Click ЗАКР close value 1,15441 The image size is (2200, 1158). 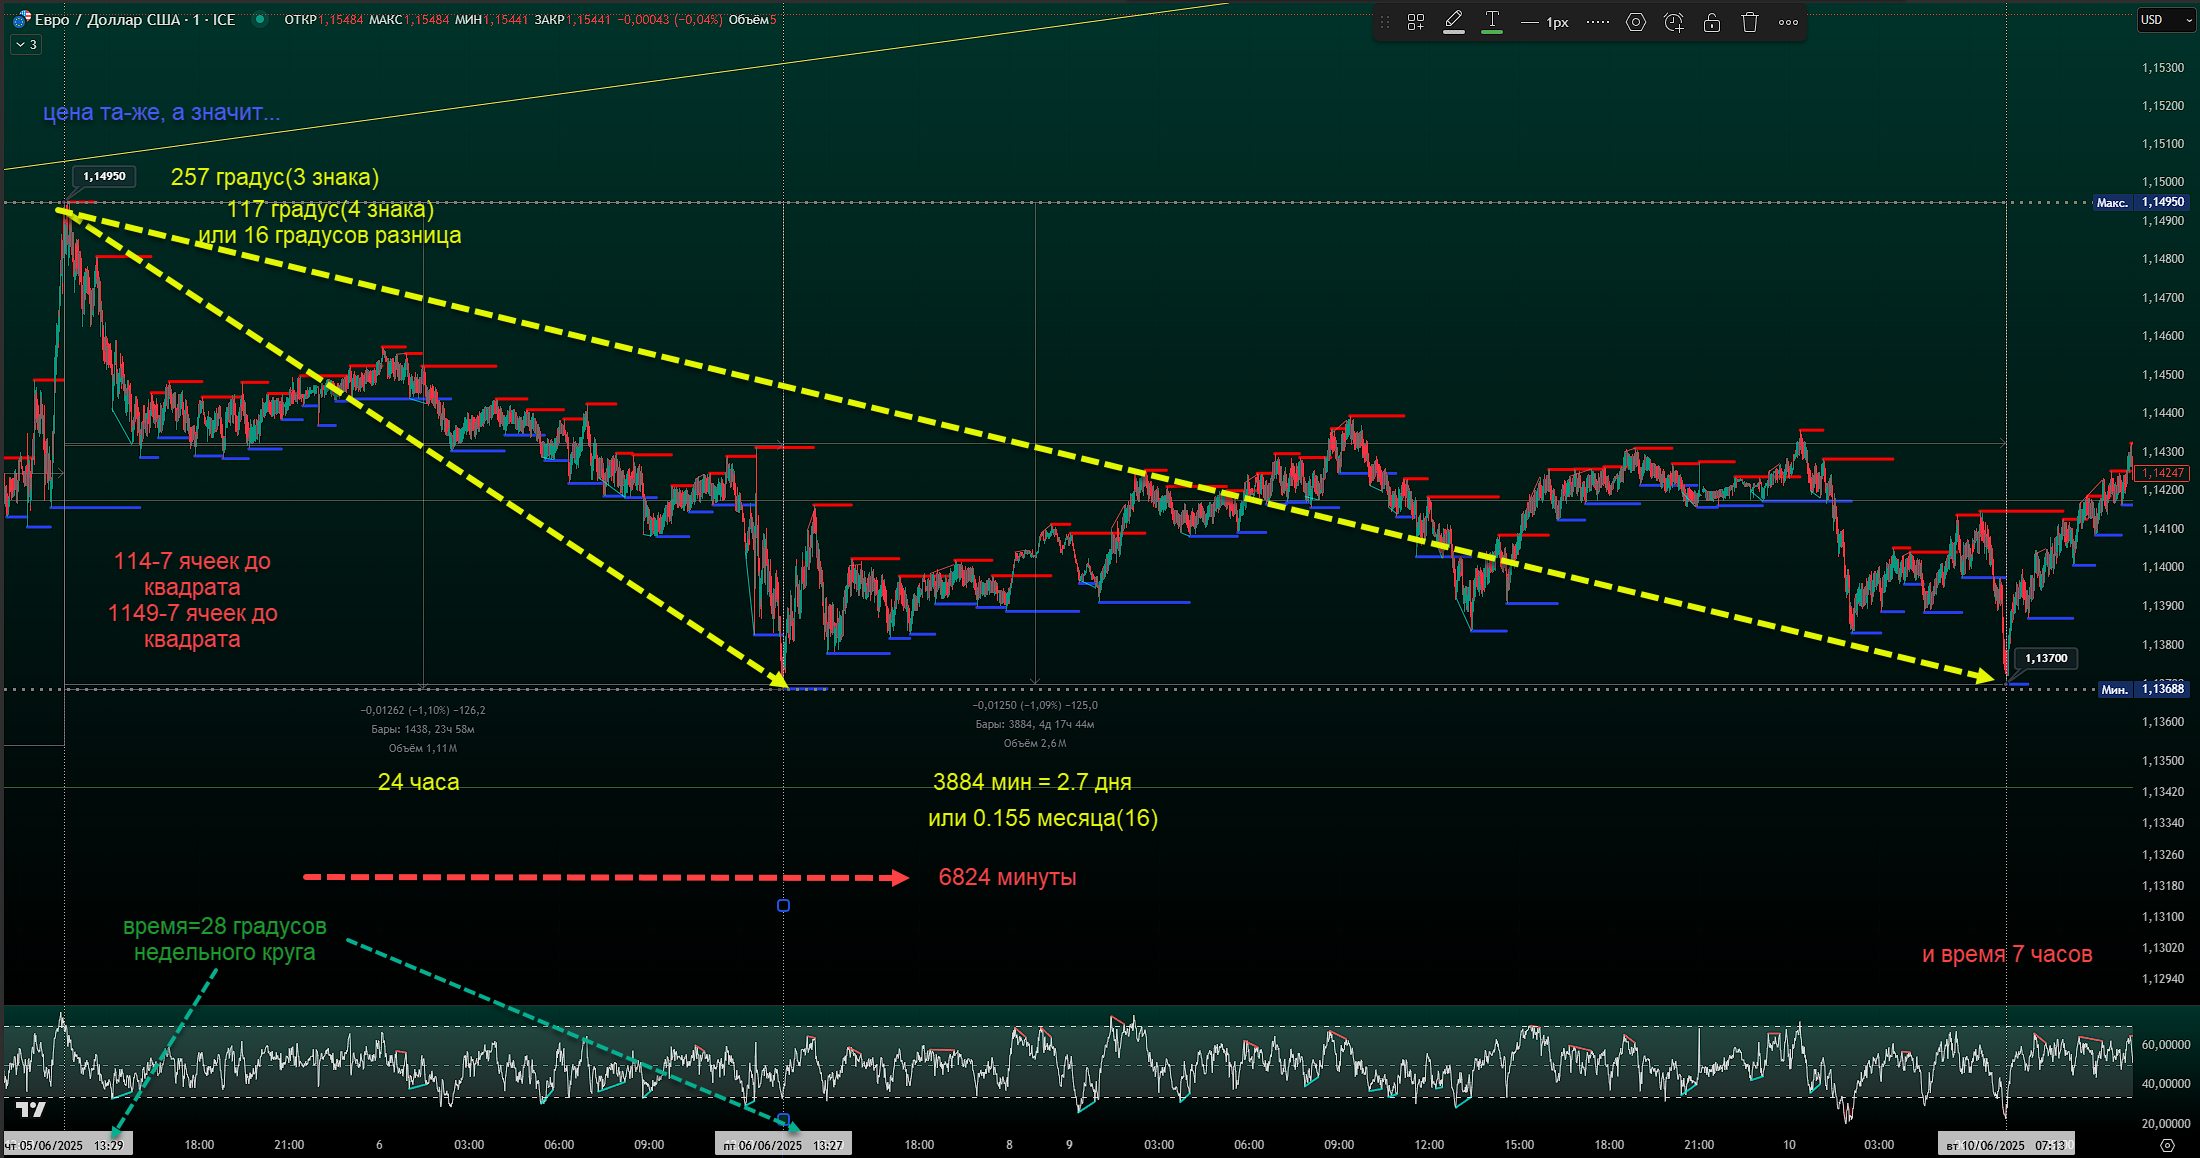pyautogui.click(x=588, y=20)
